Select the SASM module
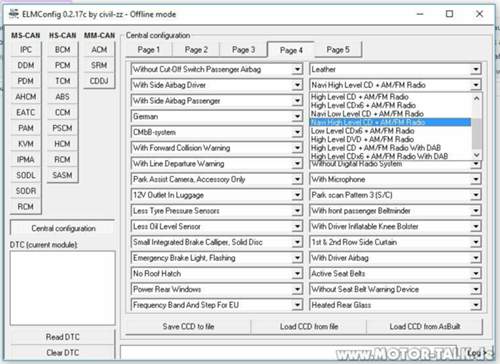 coord(63,175)
